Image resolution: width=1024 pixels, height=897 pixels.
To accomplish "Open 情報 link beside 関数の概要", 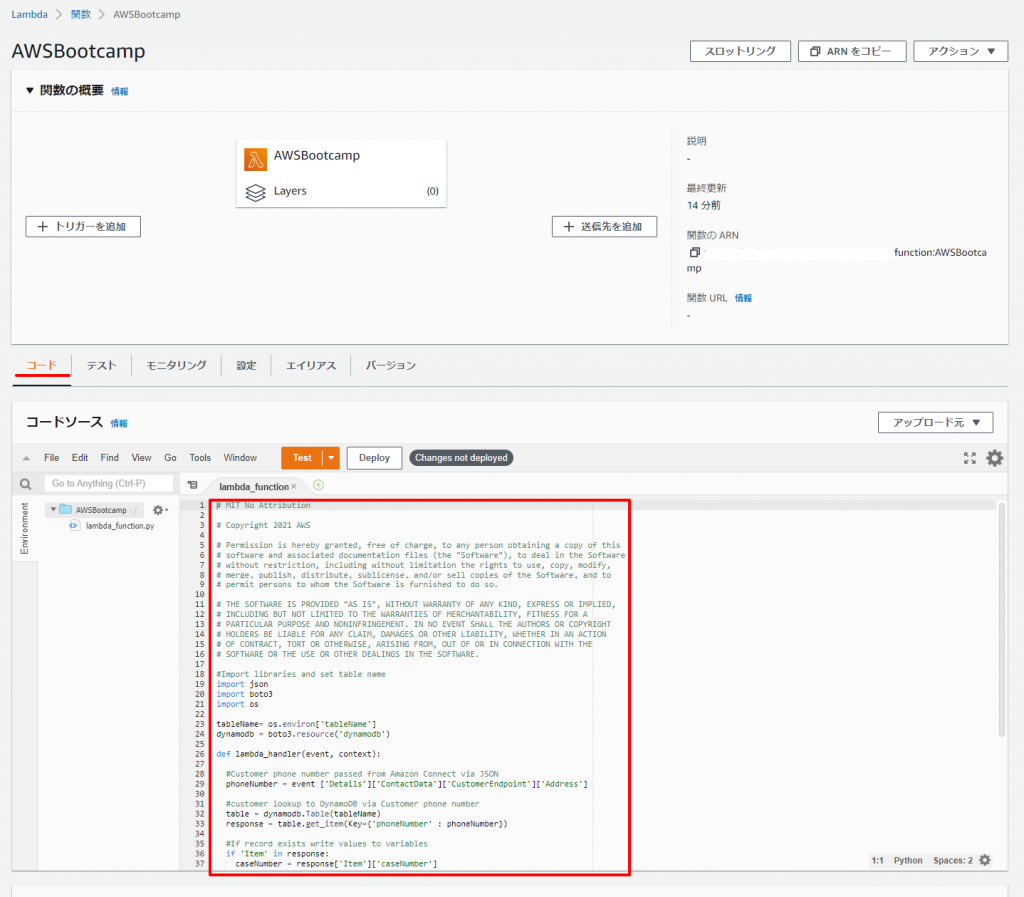I will point(120,91).
